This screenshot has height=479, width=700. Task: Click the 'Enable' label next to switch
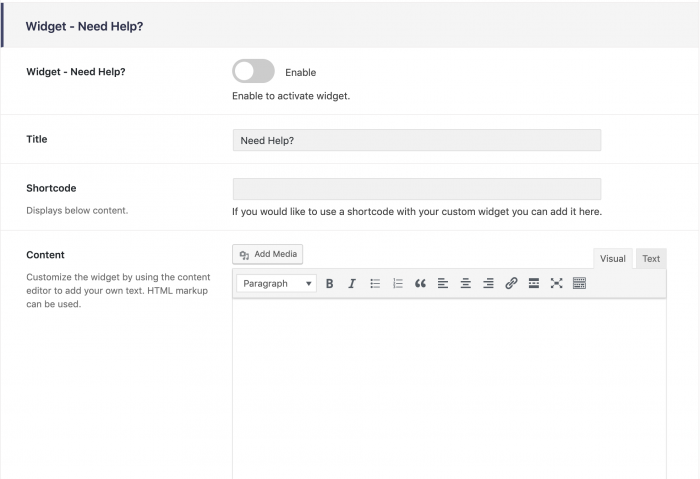point(300,72)
